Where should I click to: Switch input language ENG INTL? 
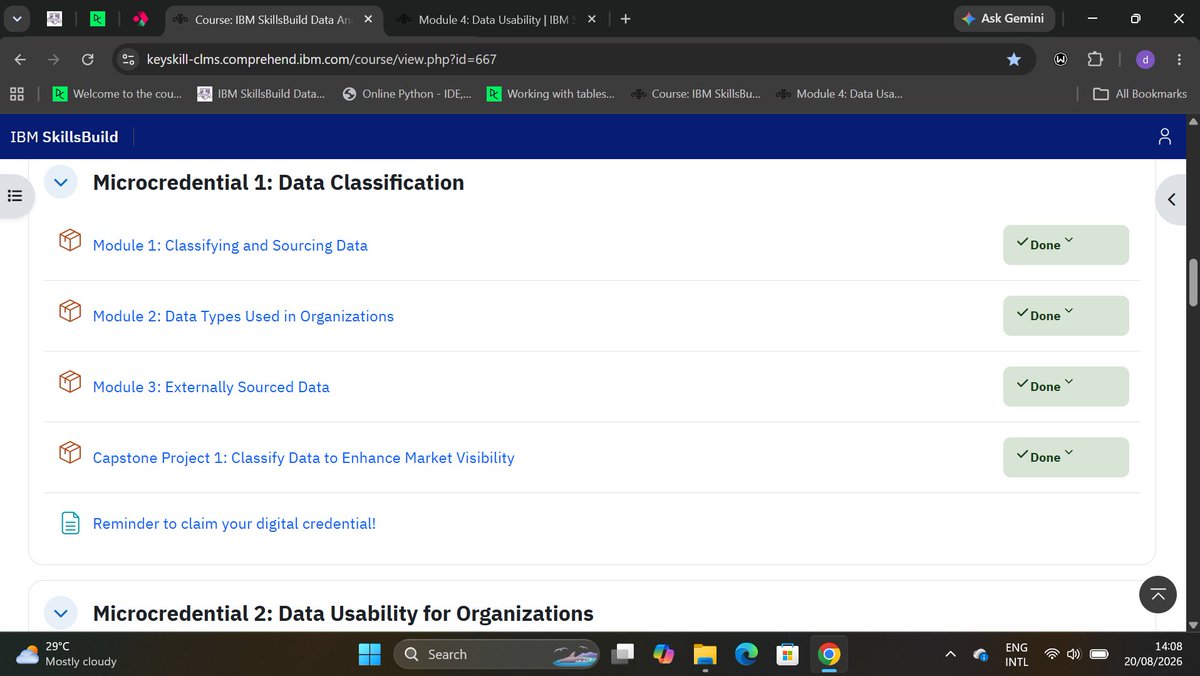click(1016, 654)
